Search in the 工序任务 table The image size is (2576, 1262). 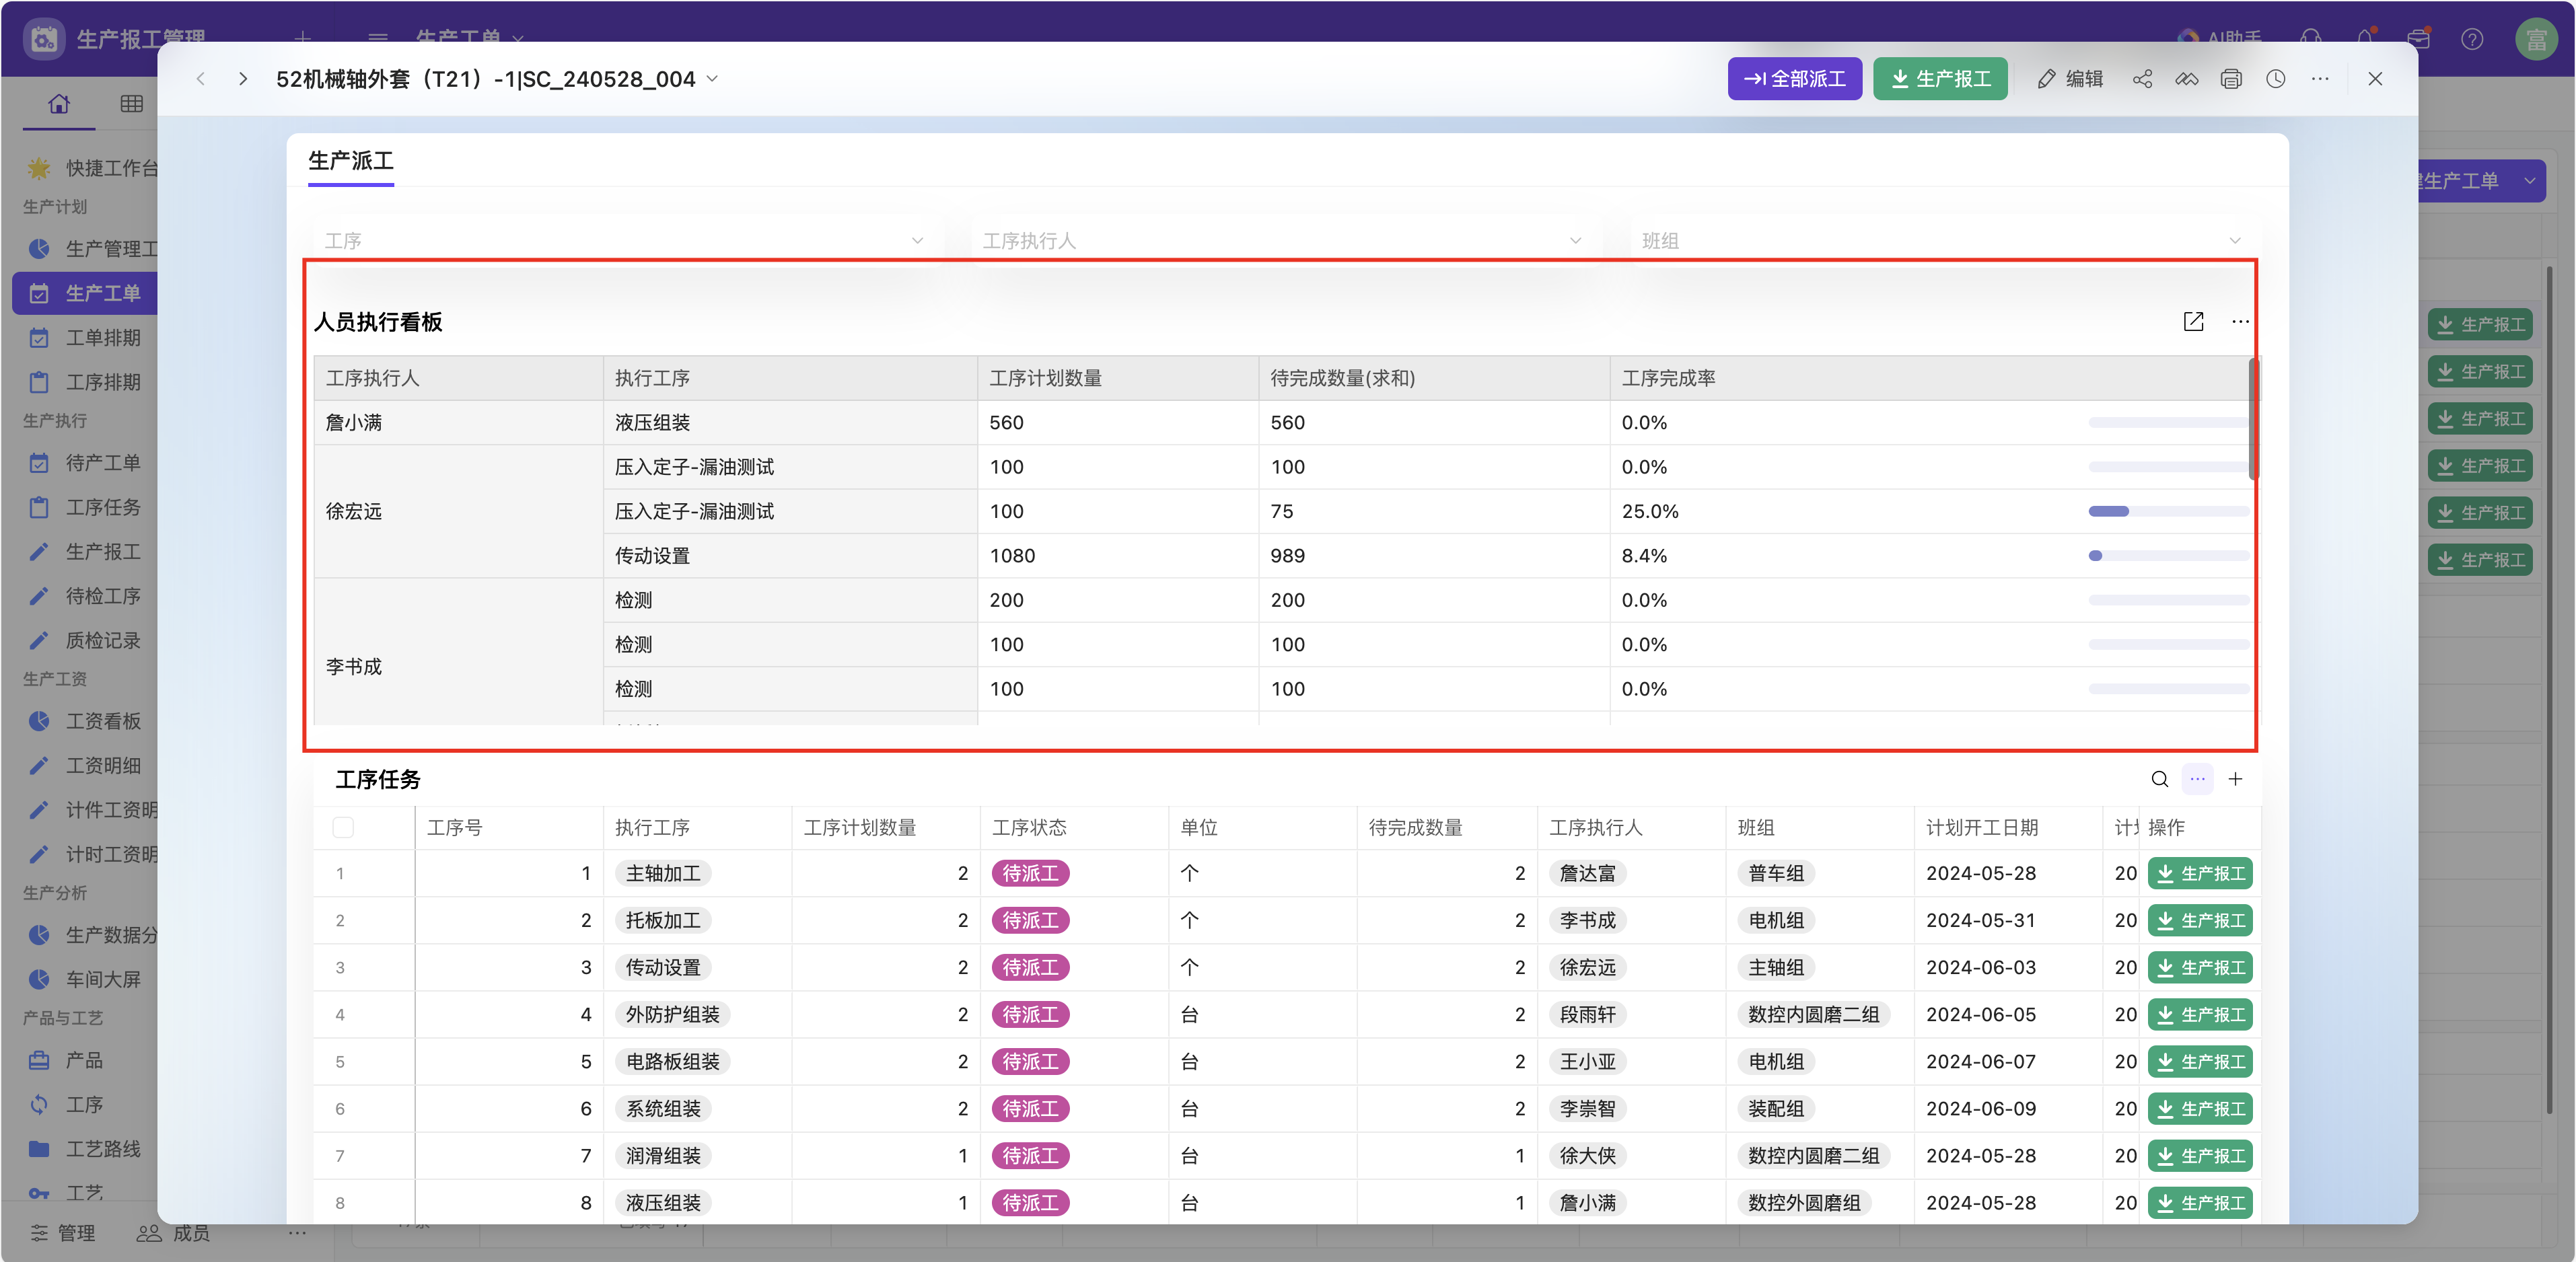[2160, 779]
